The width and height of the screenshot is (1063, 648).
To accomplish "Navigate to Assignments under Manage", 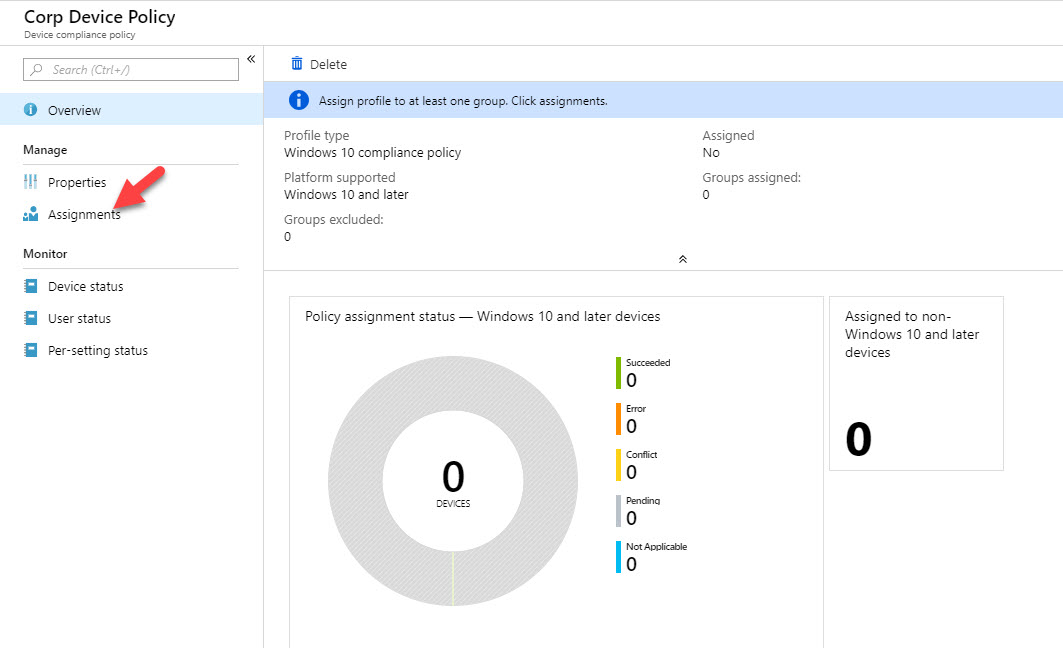I will pyautogui.click(x=82, y=214).
